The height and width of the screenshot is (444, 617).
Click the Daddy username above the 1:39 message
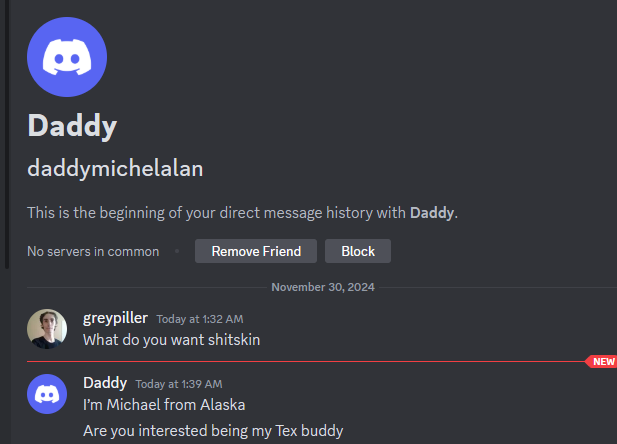[x=105, y=383]
